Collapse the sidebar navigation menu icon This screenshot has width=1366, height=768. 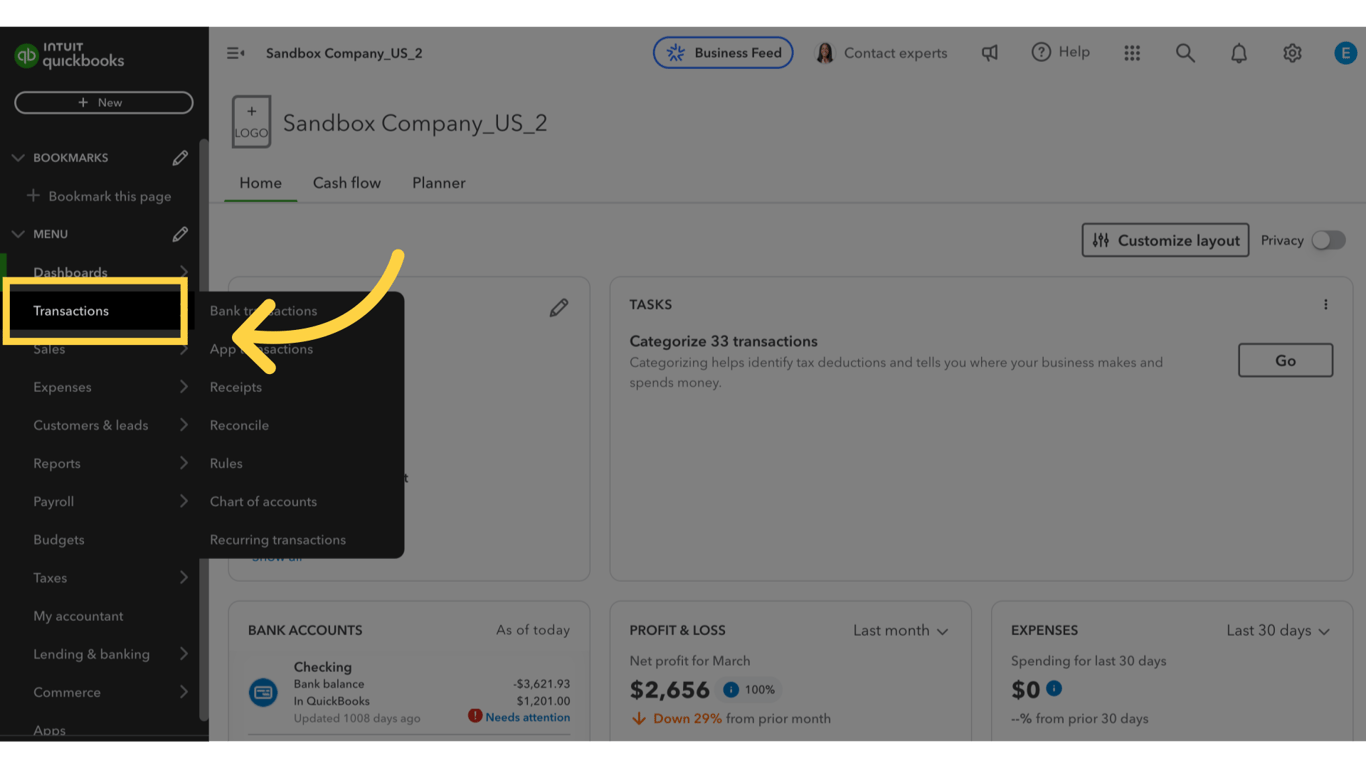click(x=236, y=53)
